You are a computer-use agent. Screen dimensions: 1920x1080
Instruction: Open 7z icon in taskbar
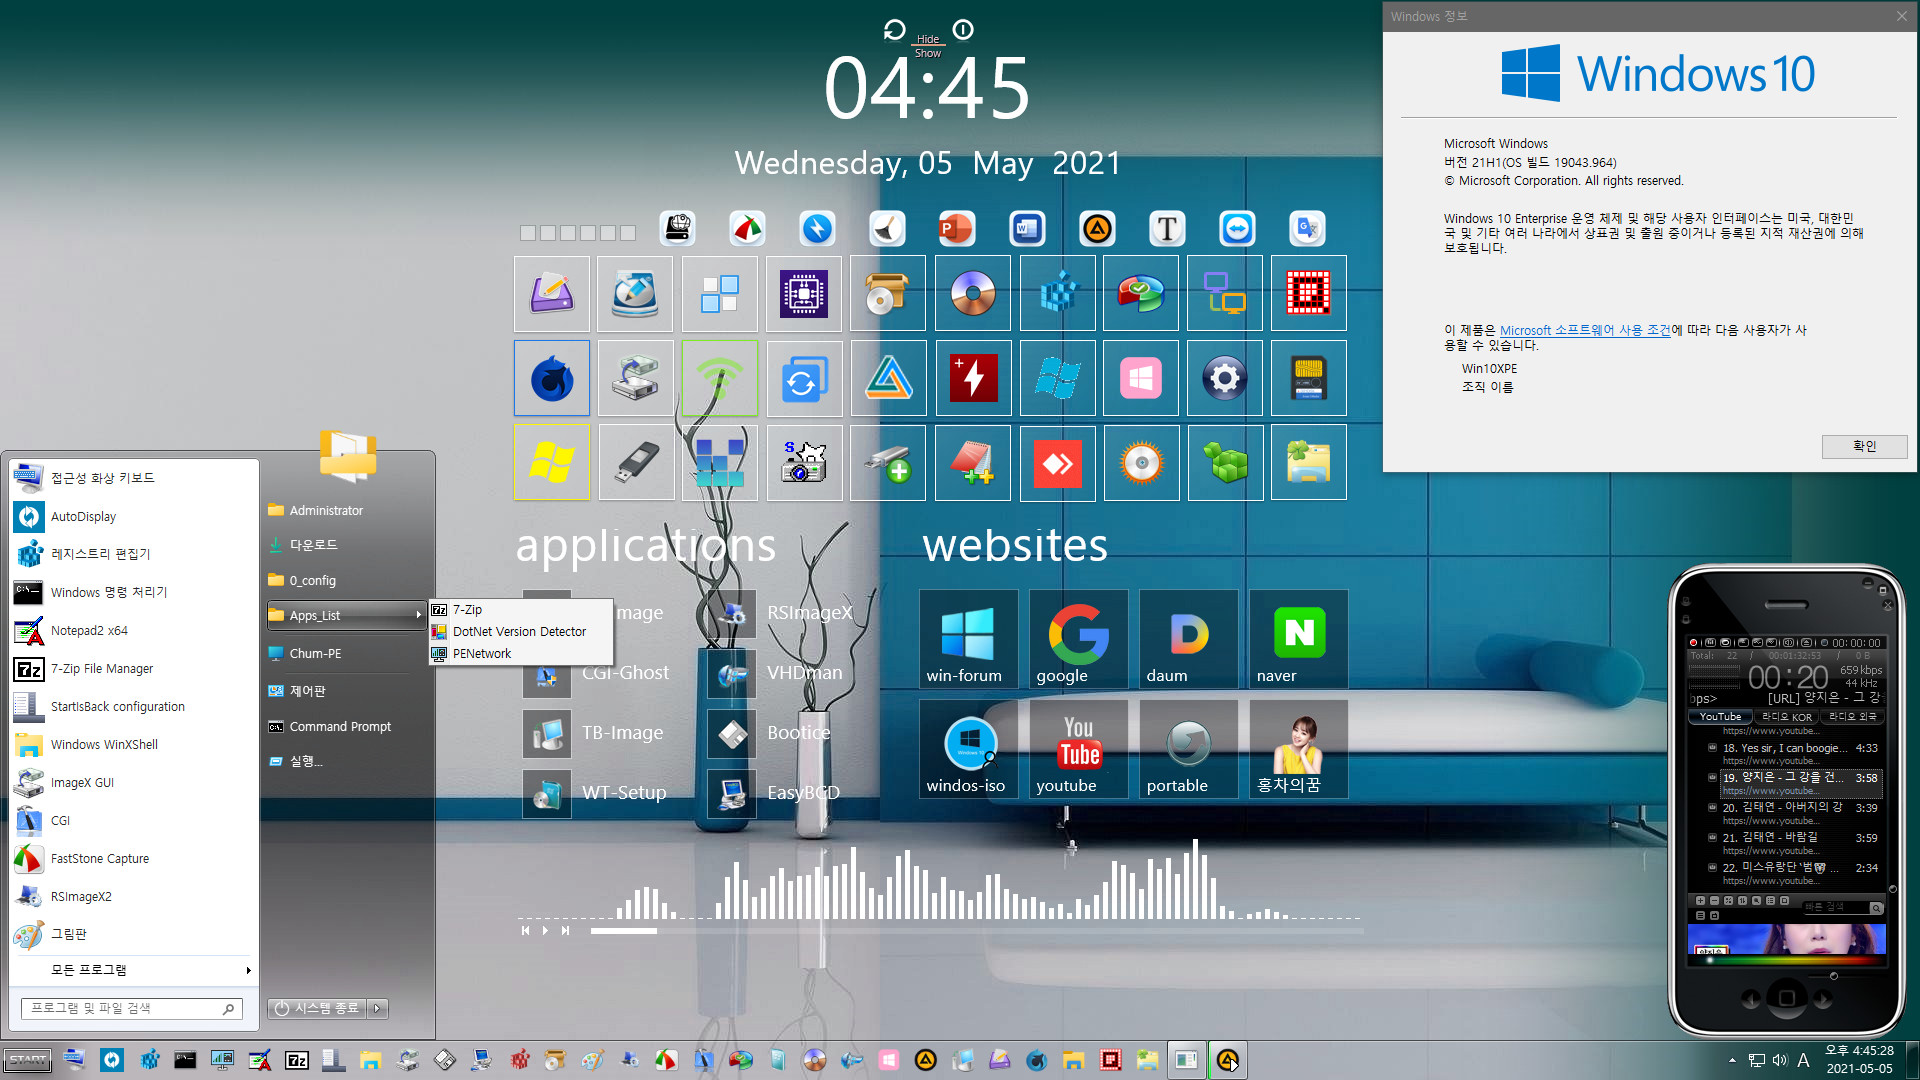pyautogui.click(x=297, y=1060)
